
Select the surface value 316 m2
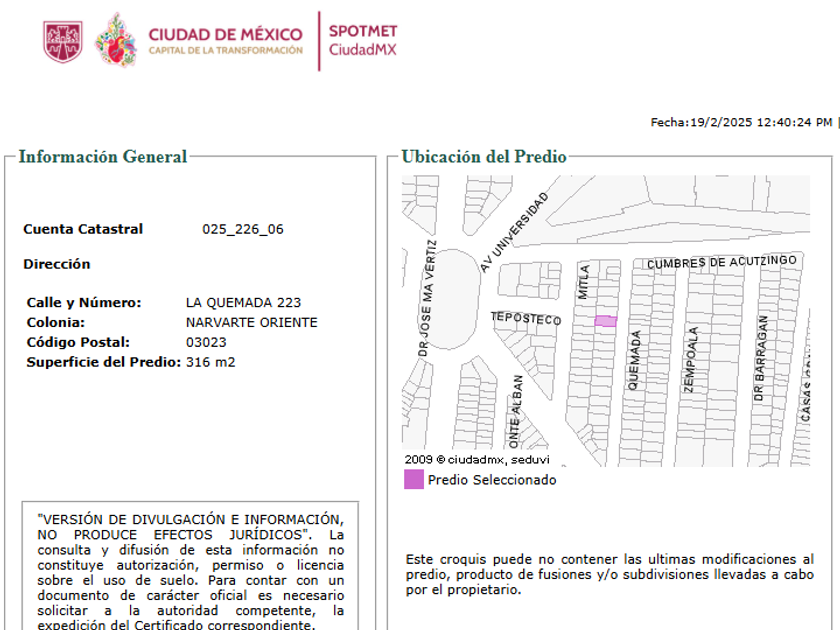click(x=210, y=362)
